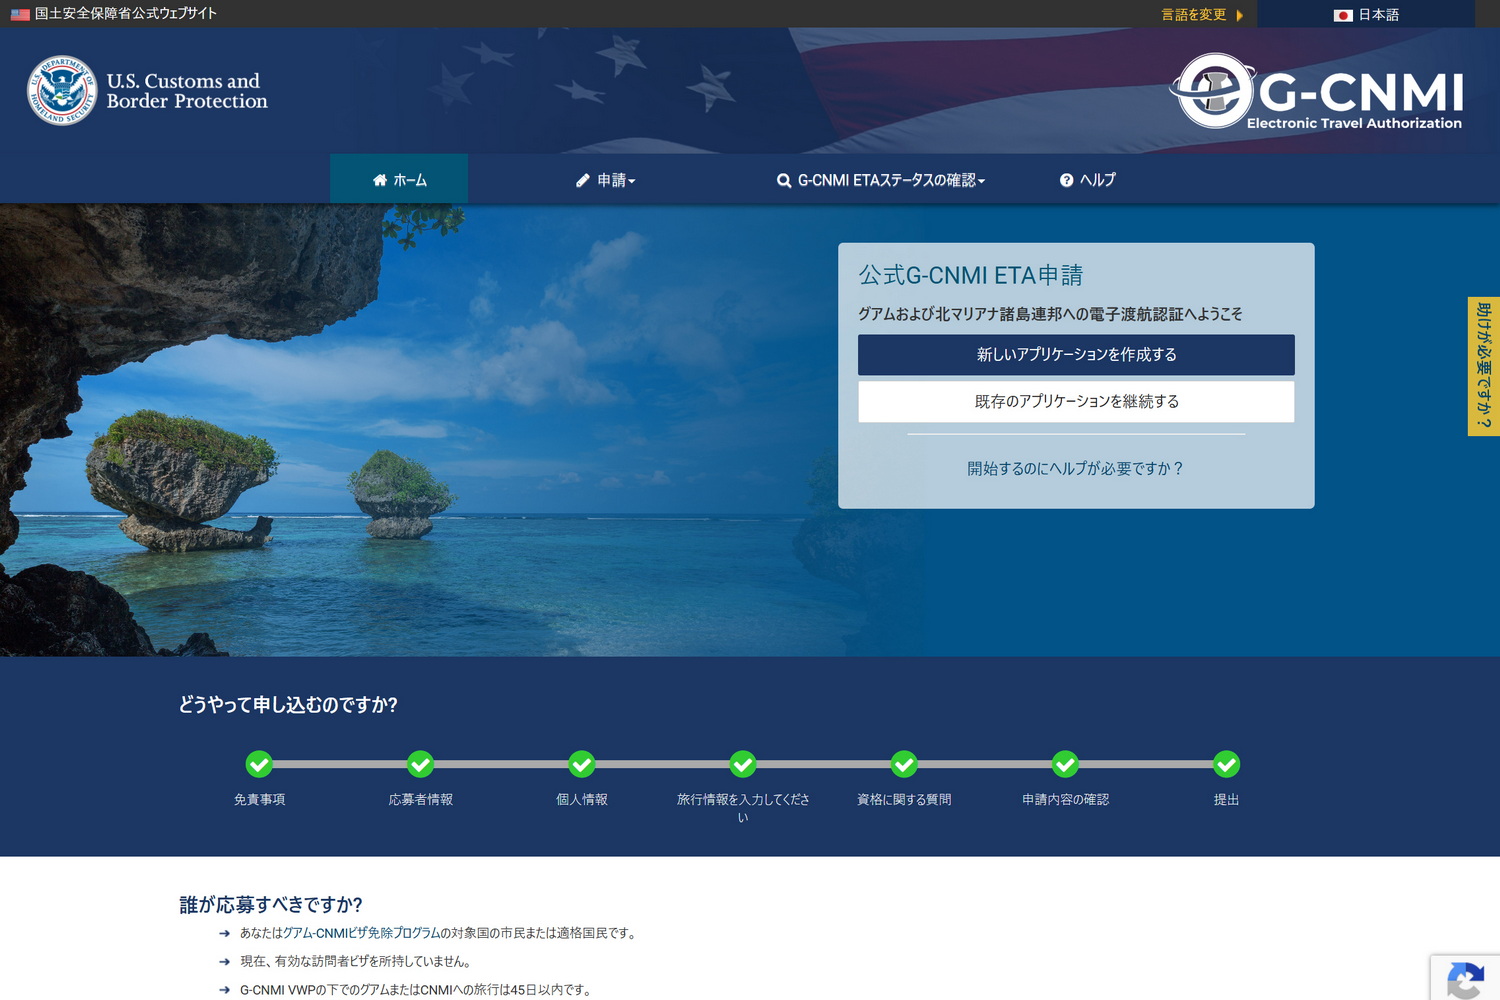1500x1000 pixels.
Task: Click the green checkmark above 提出
Action: (x=1226, y=764)
